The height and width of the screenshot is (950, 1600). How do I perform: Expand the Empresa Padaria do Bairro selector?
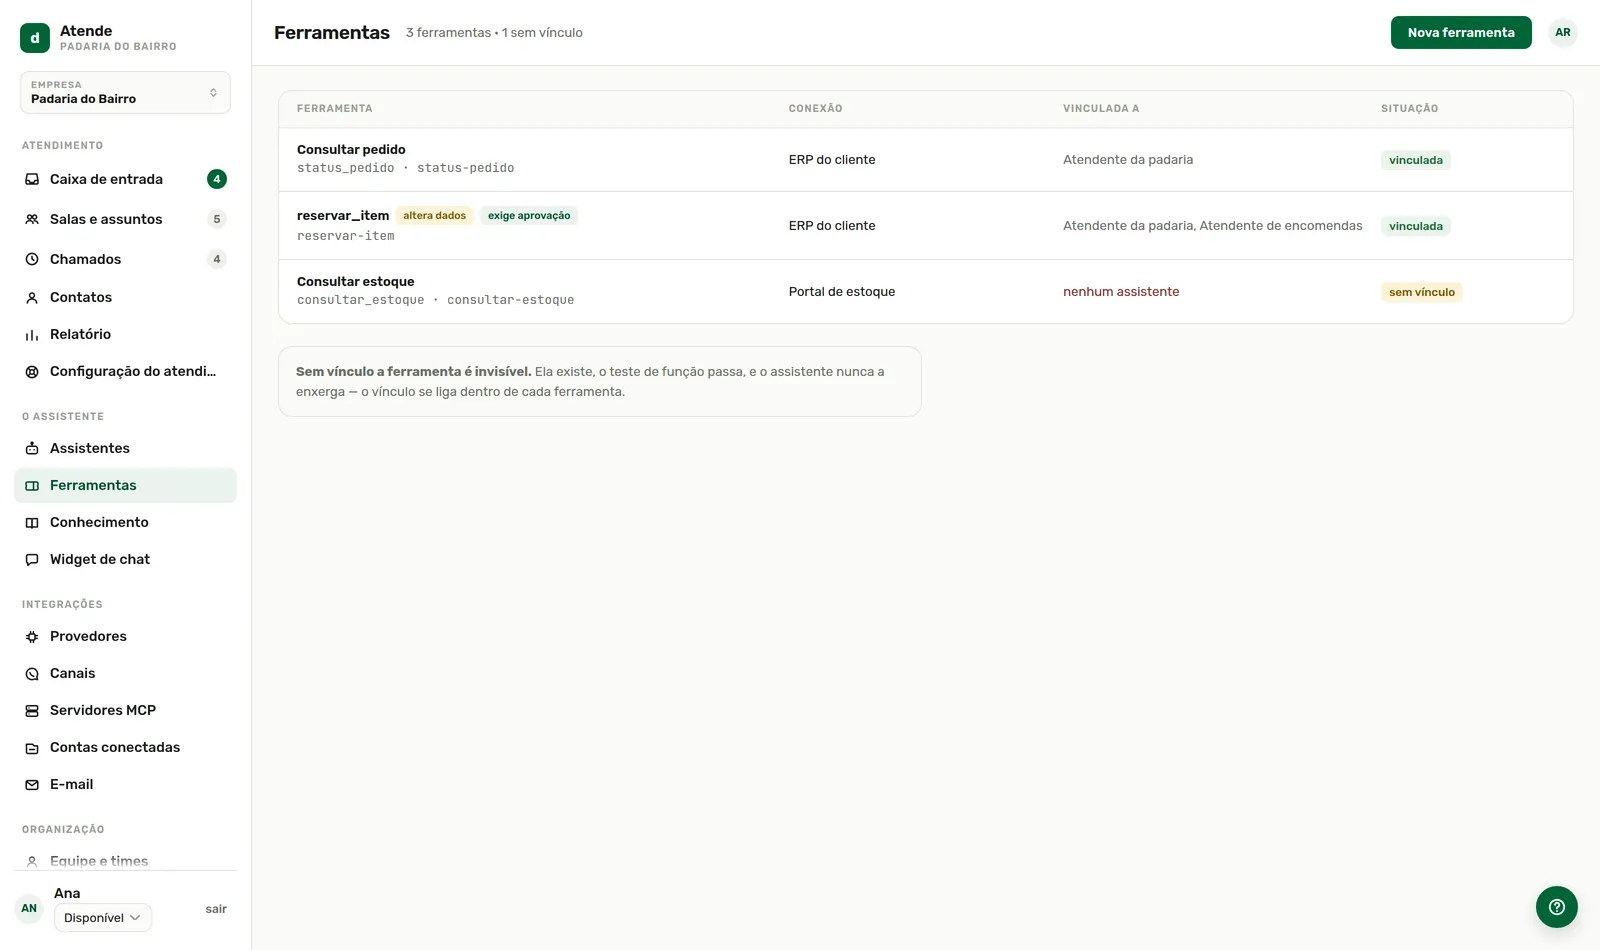(x=125, y=92)
